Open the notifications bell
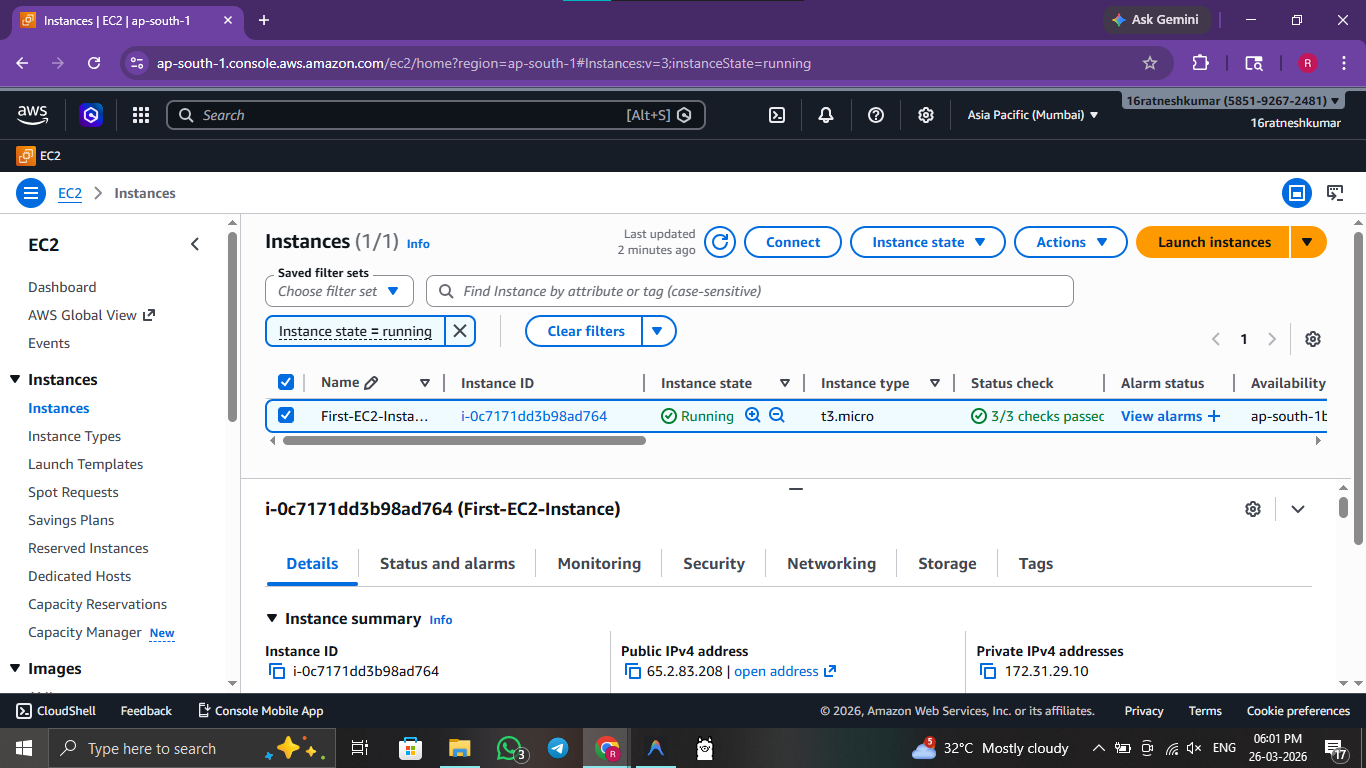 click(826, 115)
